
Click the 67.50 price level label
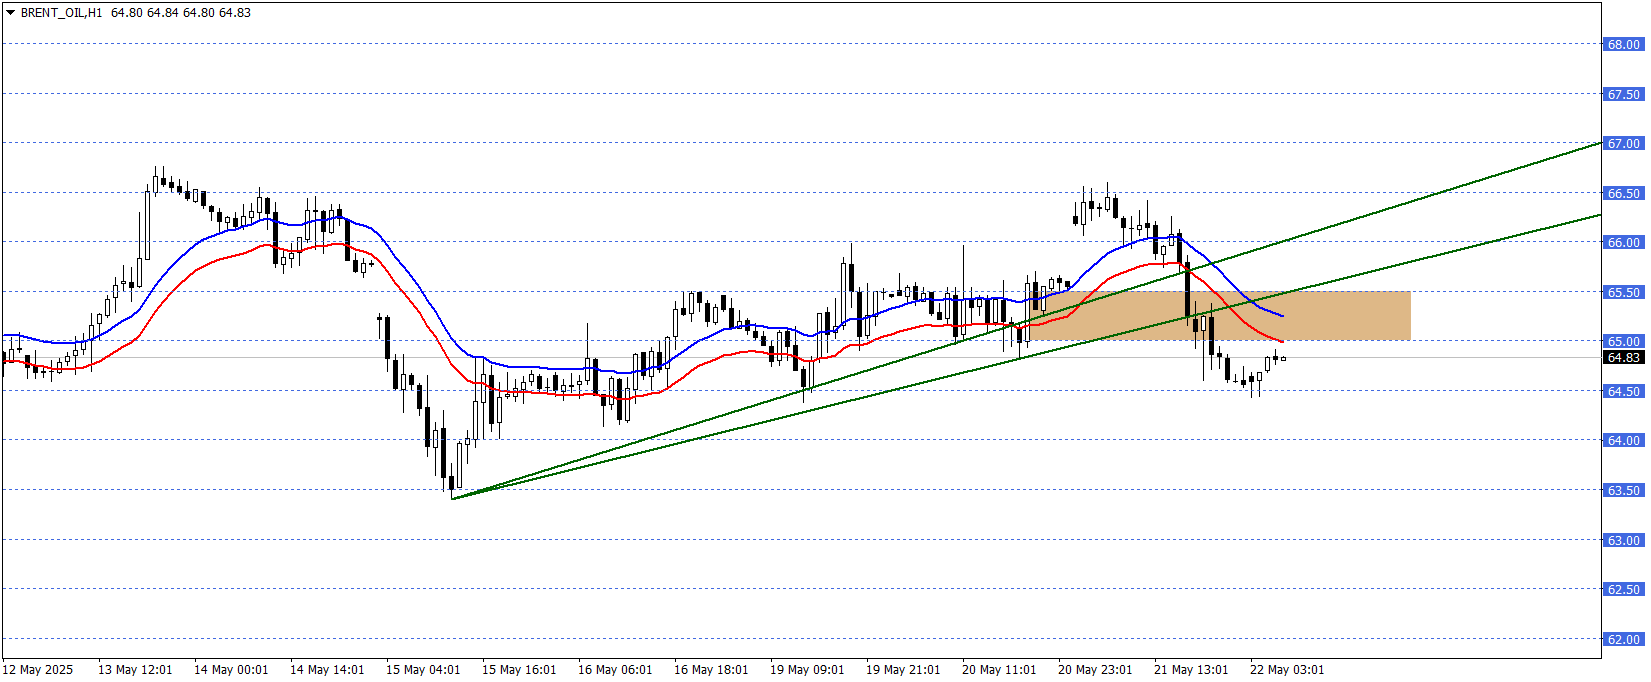click(1623, 94)
